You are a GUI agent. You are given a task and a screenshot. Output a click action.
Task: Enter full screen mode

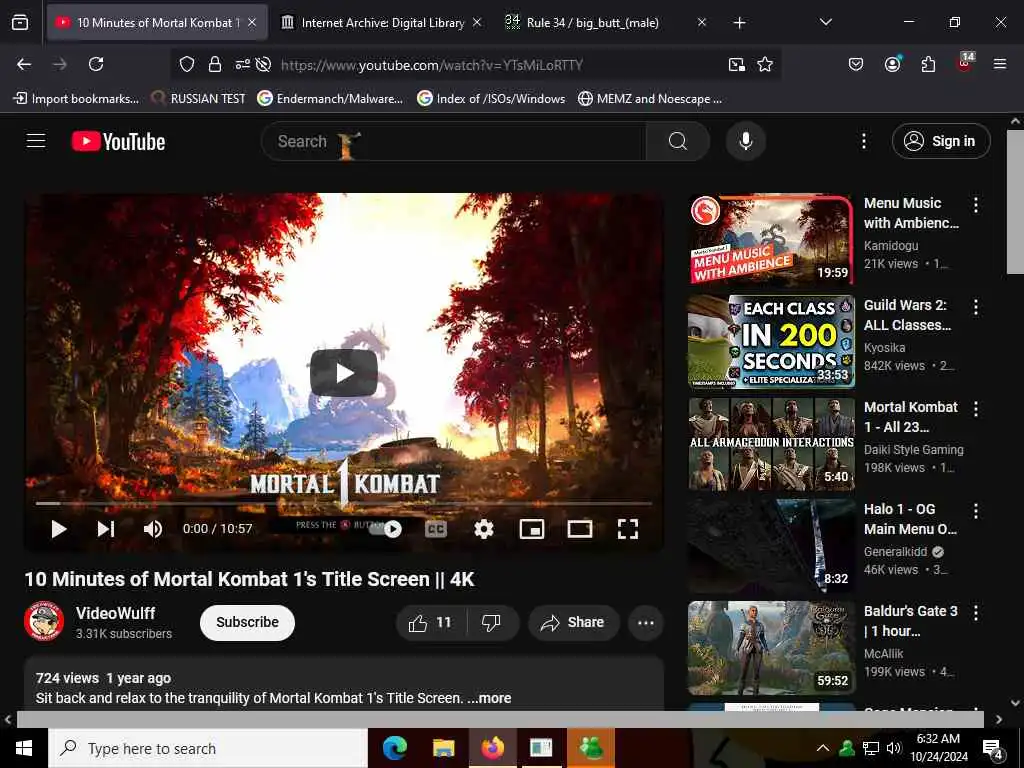(x=628, y=529)
